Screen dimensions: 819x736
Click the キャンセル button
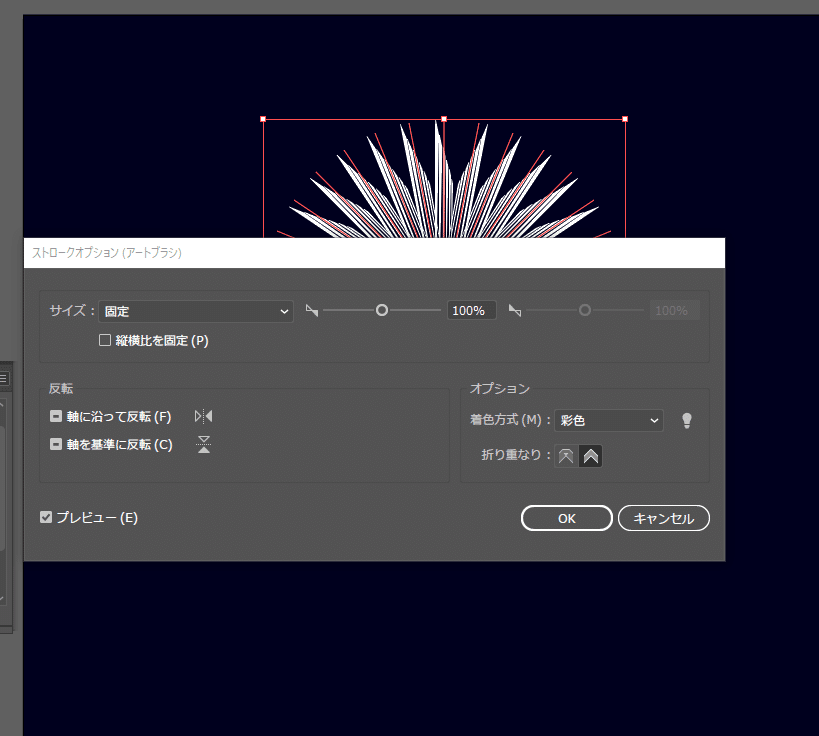click(664, 518)
